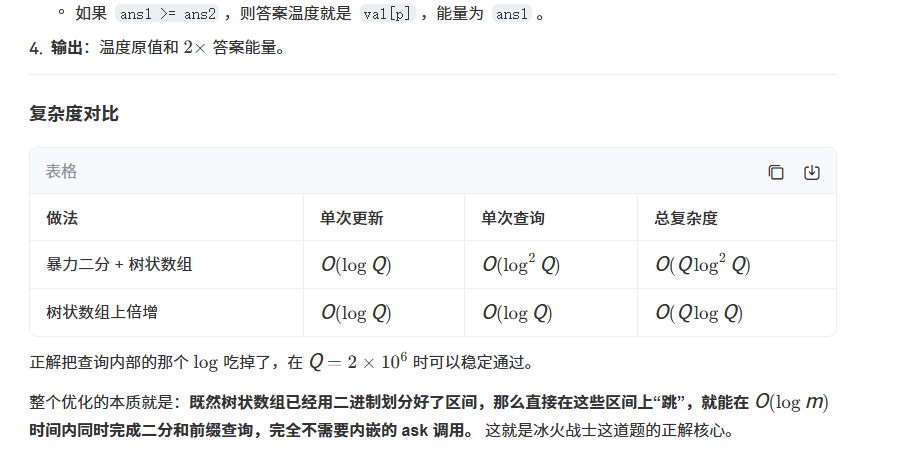Copy the complexity table via copy icon
Viewport: 912px width, 454px height.
776,172
